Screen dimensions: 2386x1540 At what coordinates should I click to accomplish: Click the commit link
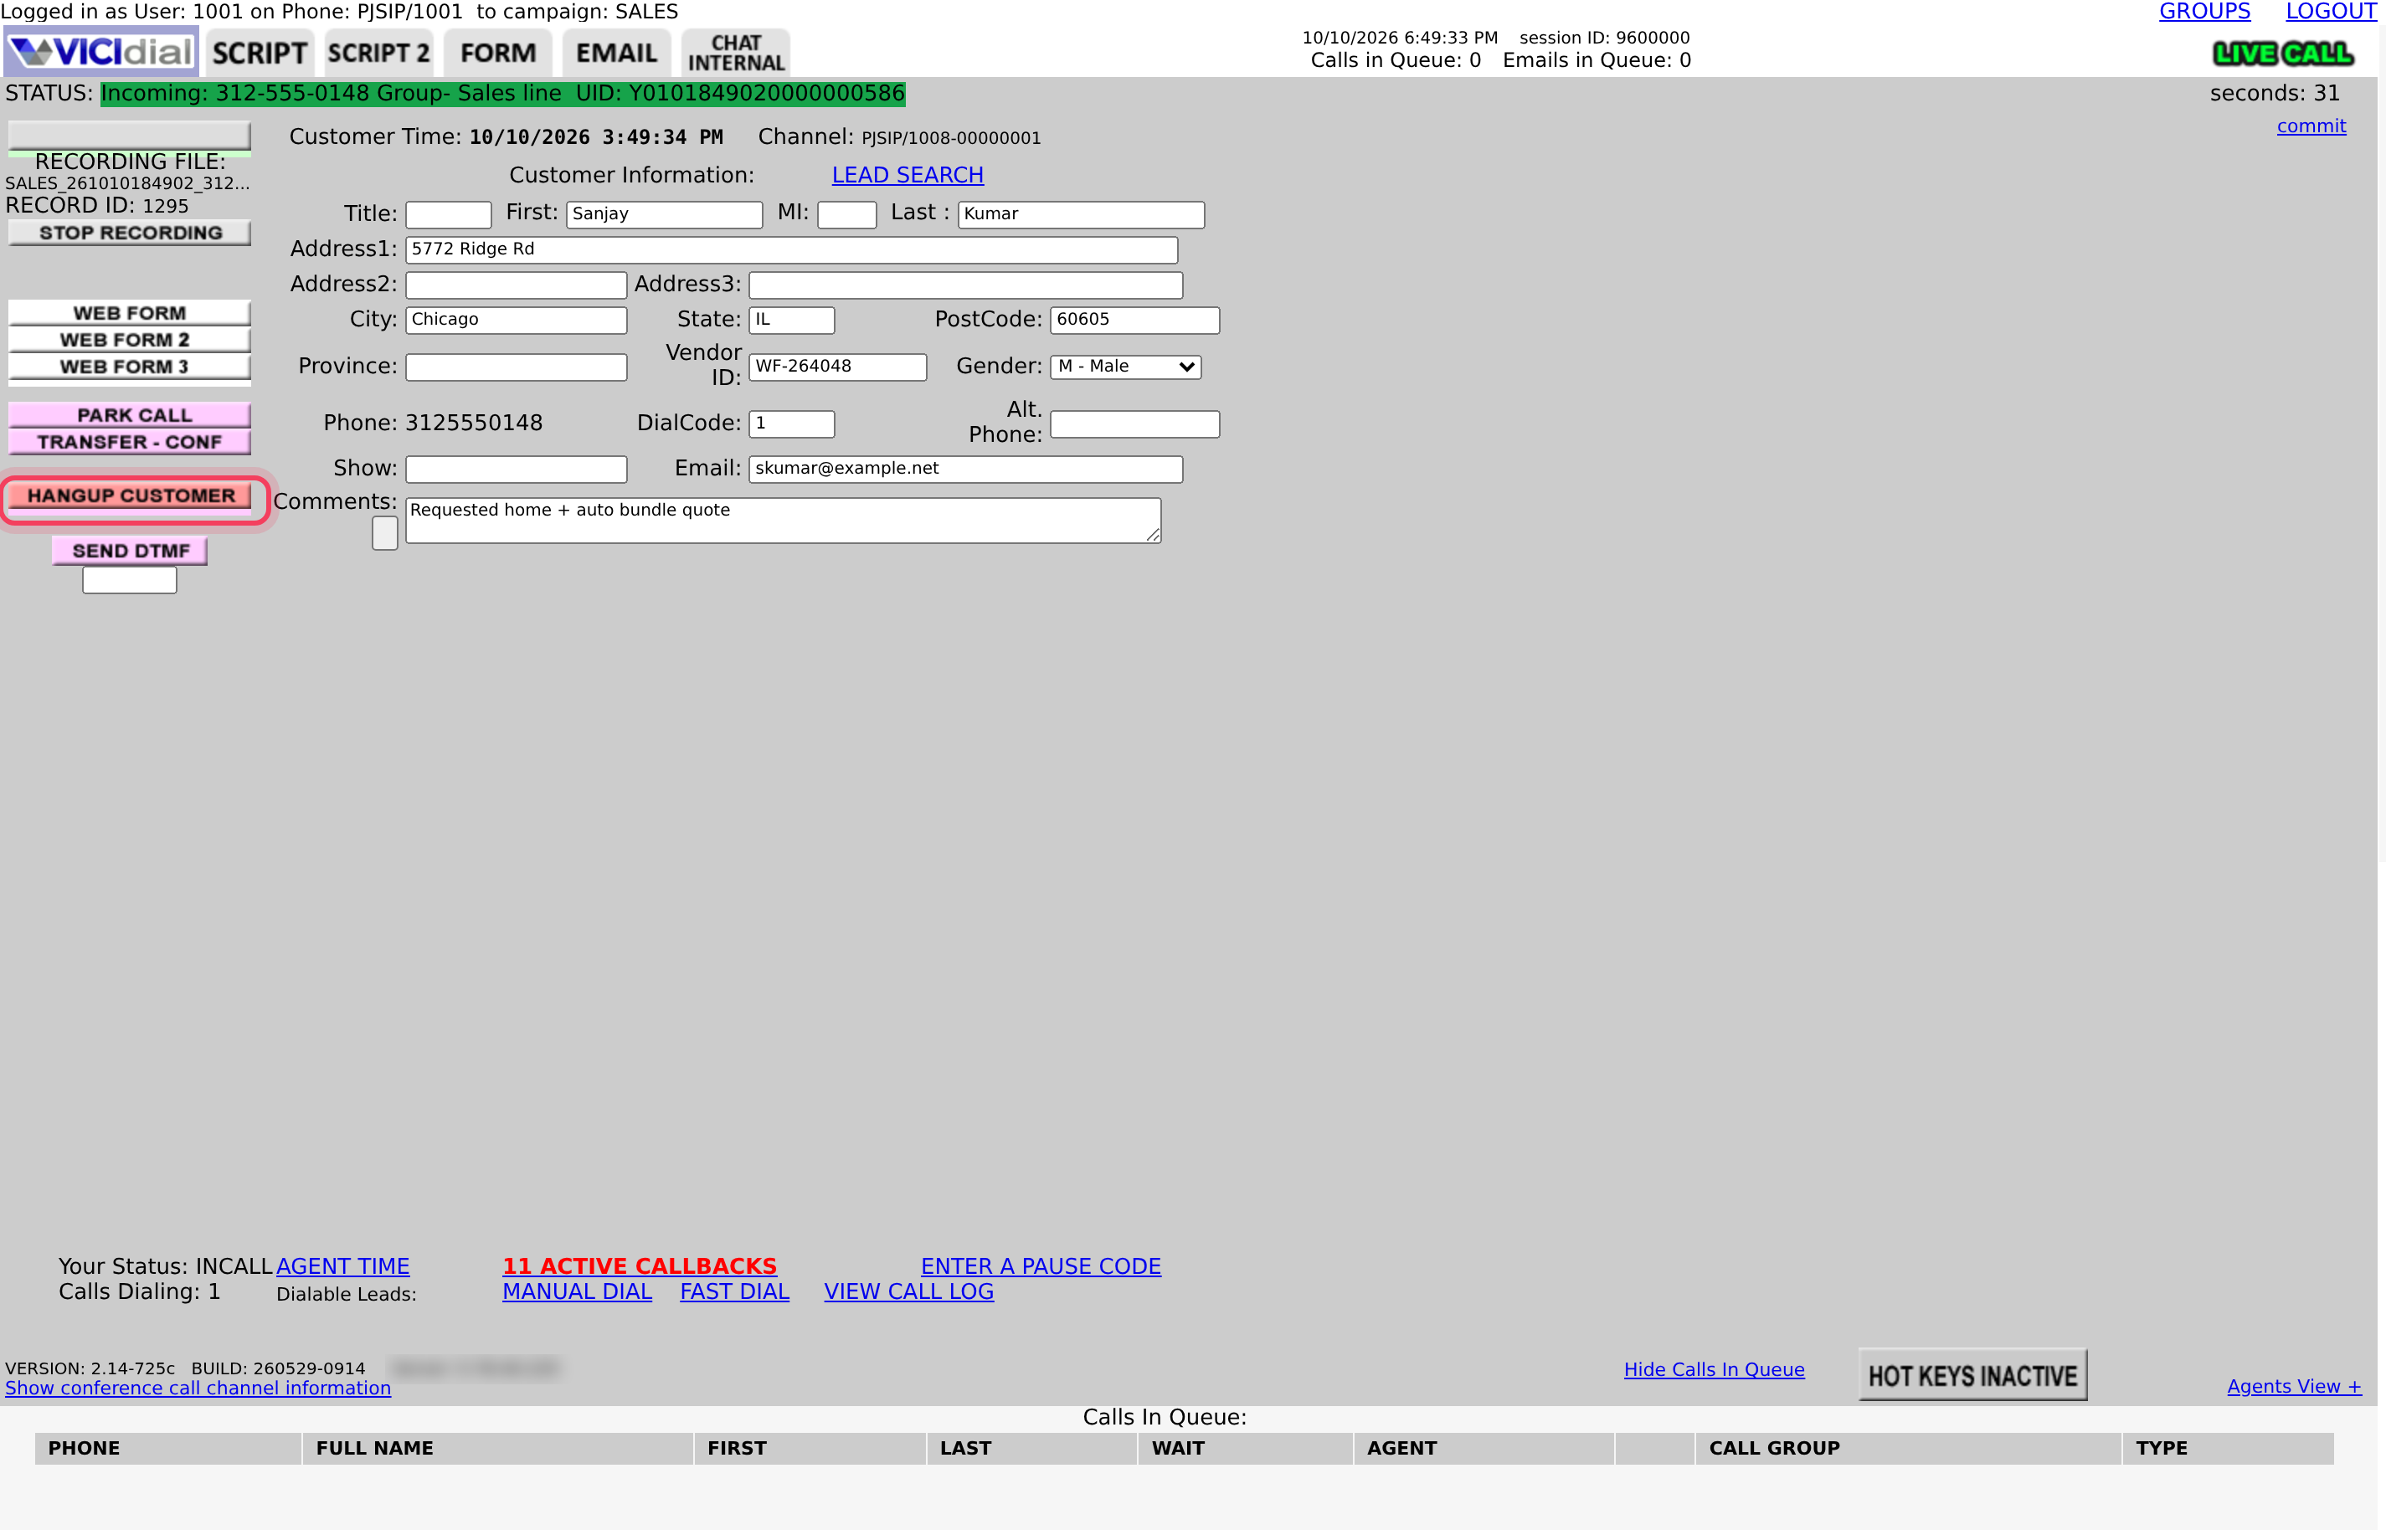2311,126
